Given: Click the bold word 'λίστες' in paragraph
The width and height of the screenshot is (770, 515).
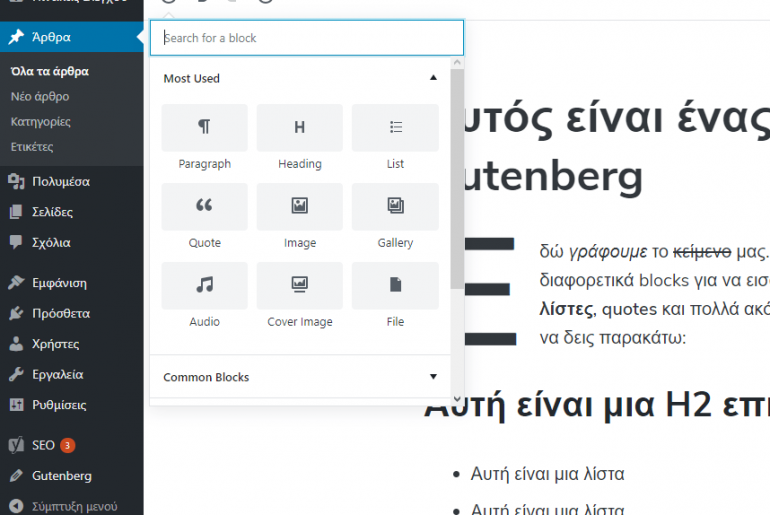Looking at the screenshot, I should (566, 309).
